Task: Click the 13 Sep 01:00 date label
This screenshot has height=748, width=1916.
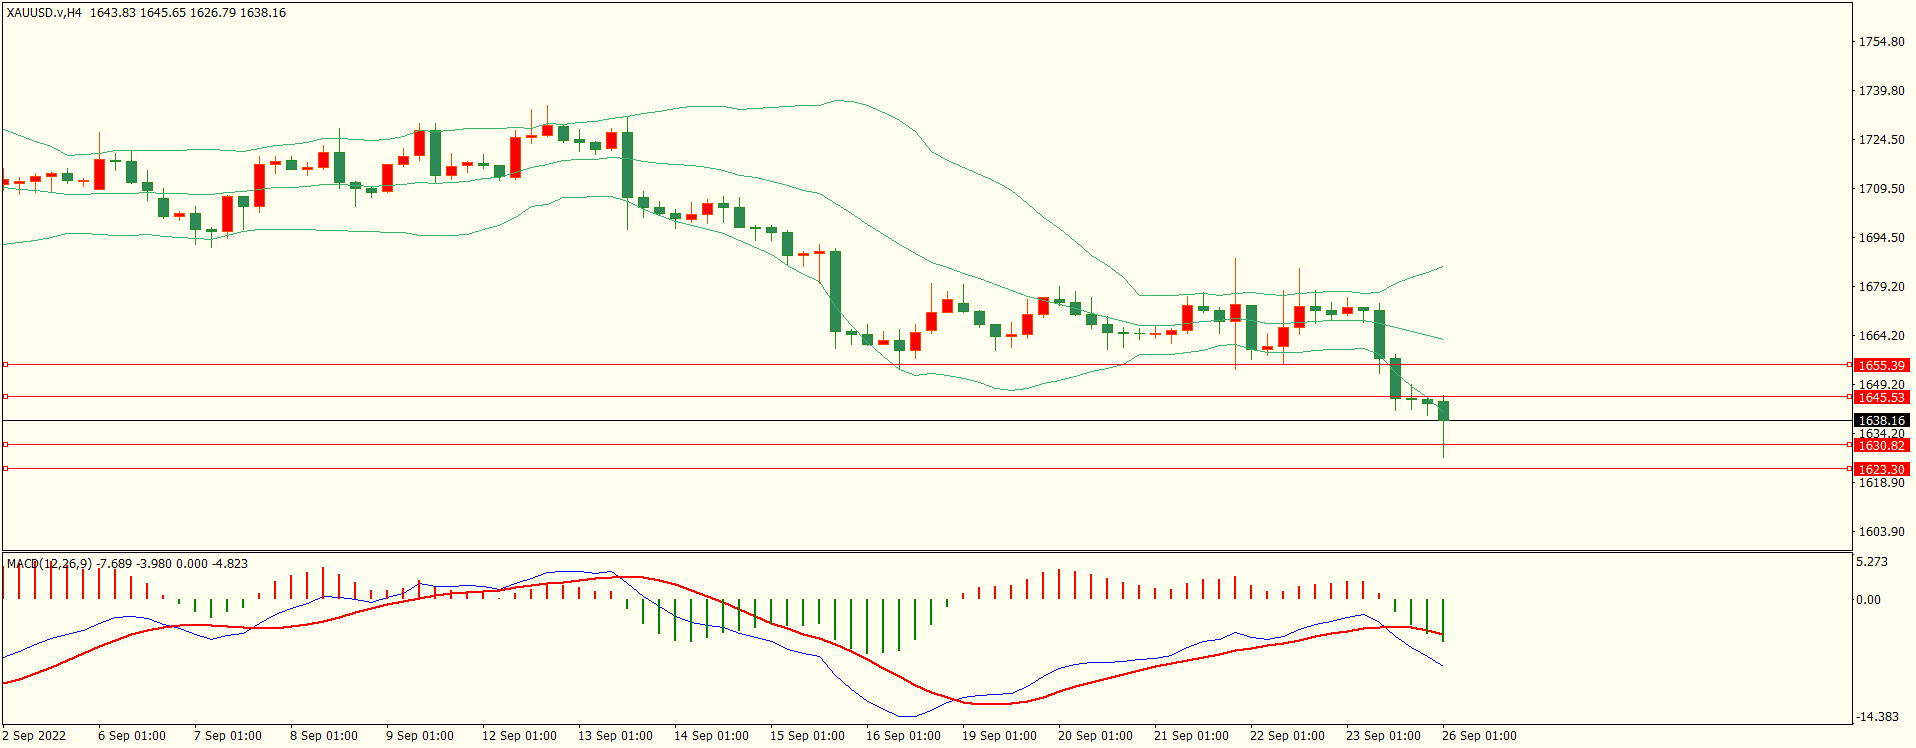Action: (615, 736)
